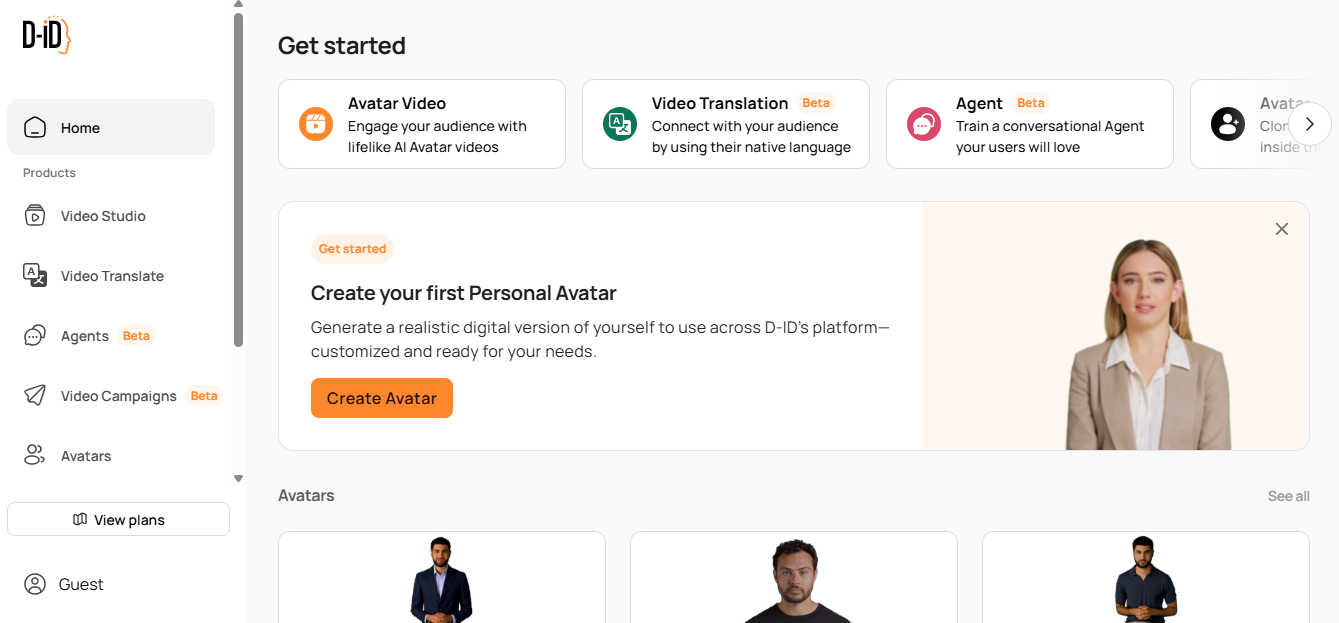Click the Beta badge next to Agents
The image size is (1339, 623).
[x=136, y=336]
